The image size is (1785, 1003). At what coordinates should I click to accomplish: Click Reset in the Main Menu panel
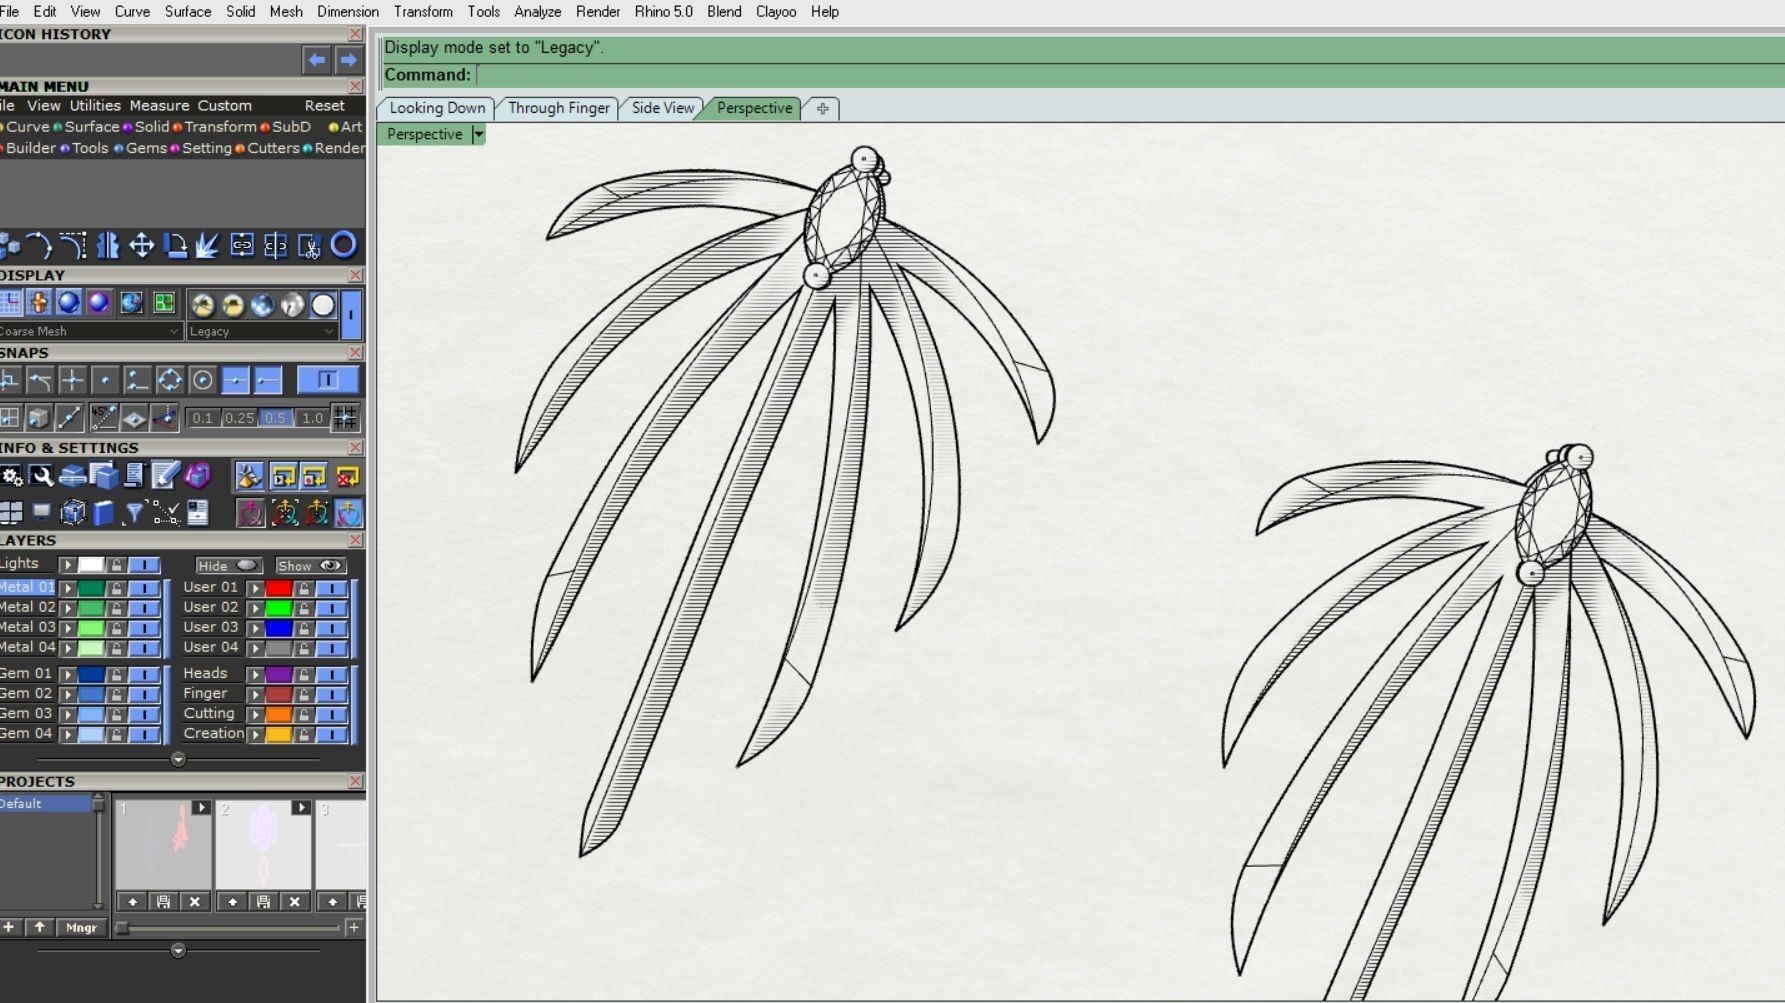point(324,105)
